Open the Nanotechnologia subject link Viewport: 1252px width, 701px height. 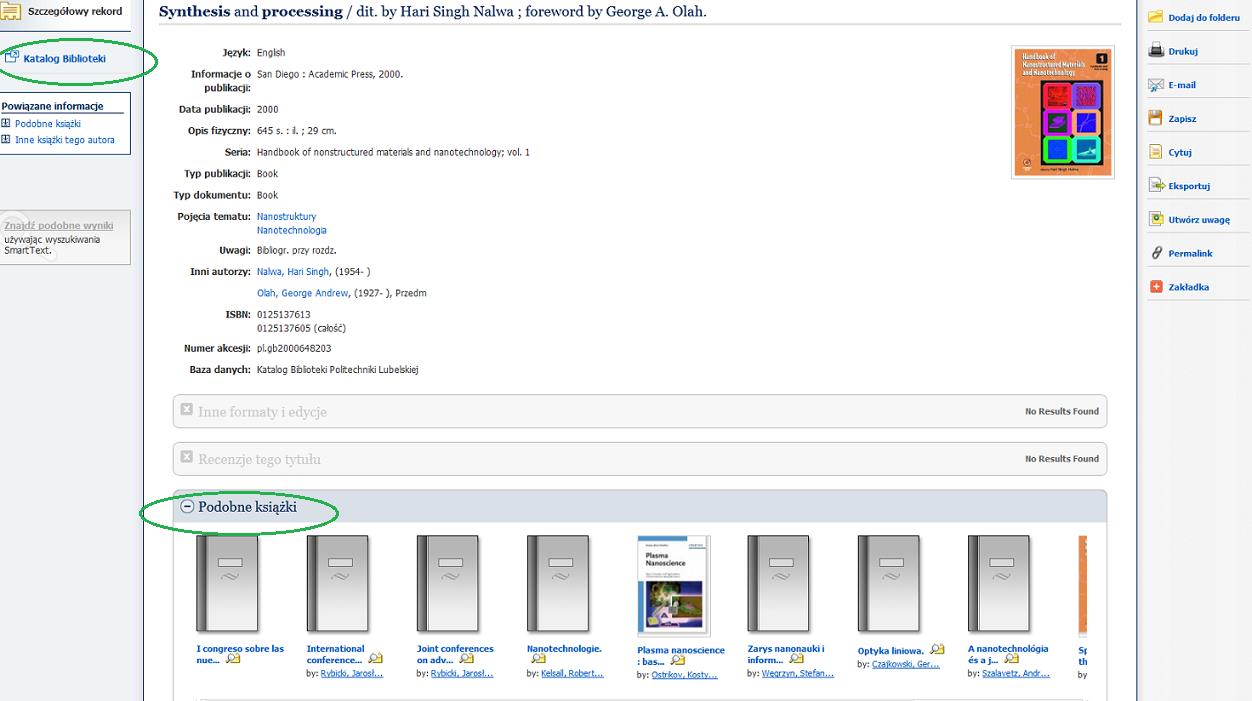coord(291,230)
